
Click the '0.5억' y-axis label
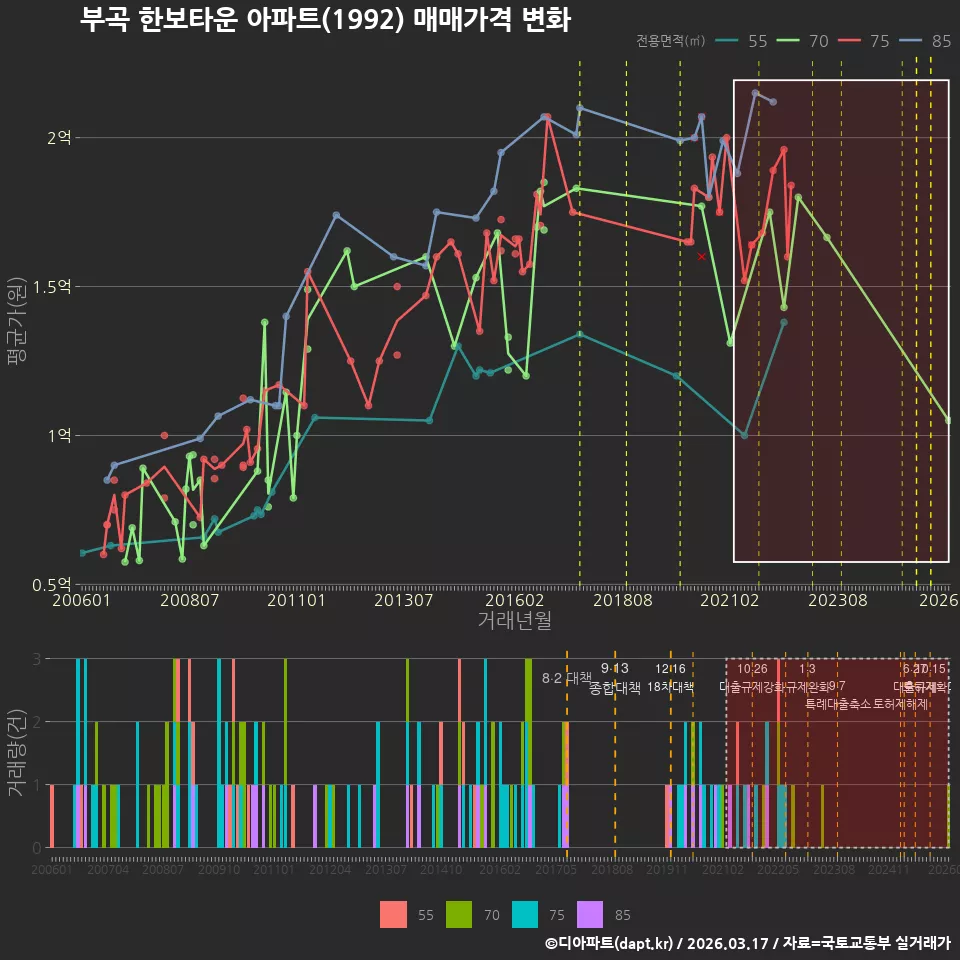pos(52,585)
